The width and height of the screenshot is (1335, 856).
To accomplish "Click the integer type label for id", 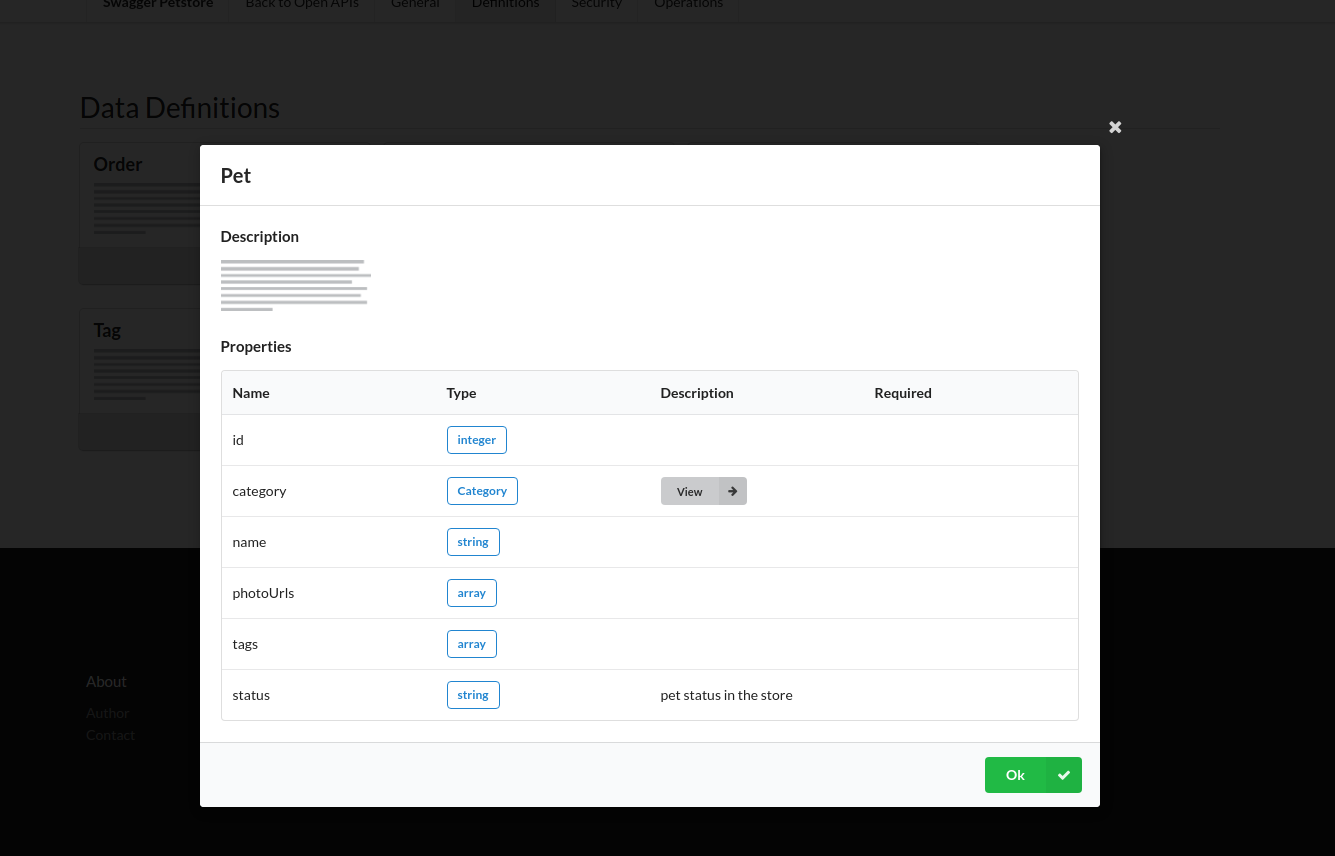I will 477,440.
